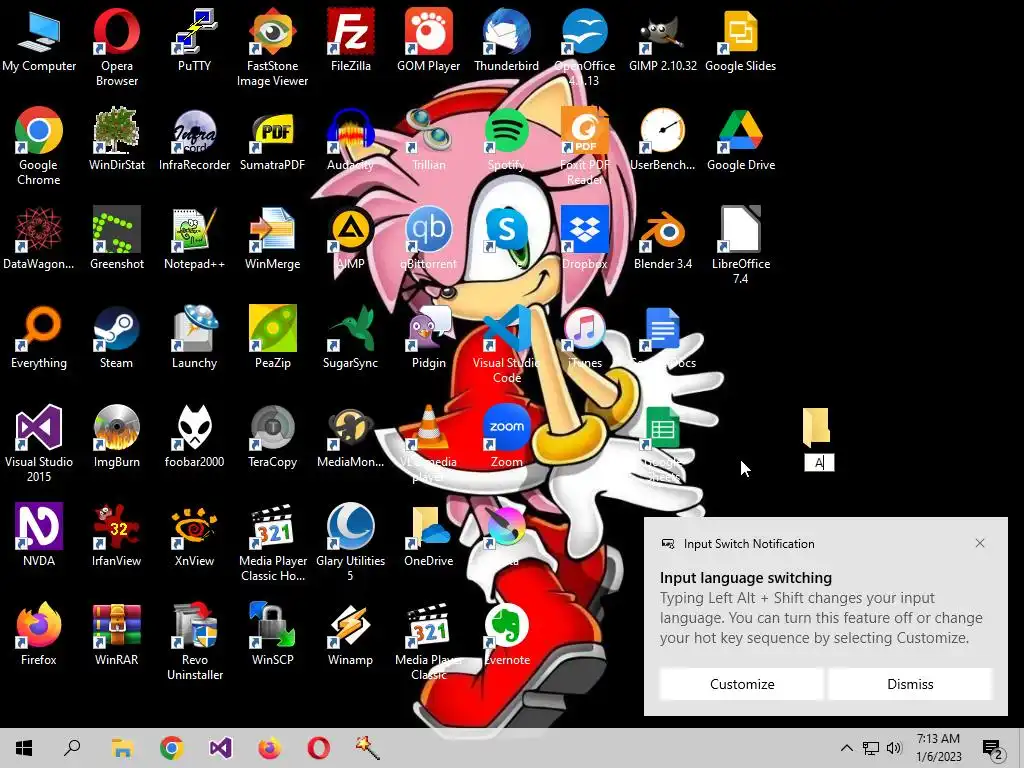Select the Glary Utilities 5 icon
The height and width of the screenshot is (768, 1024).
coord(351,526)
